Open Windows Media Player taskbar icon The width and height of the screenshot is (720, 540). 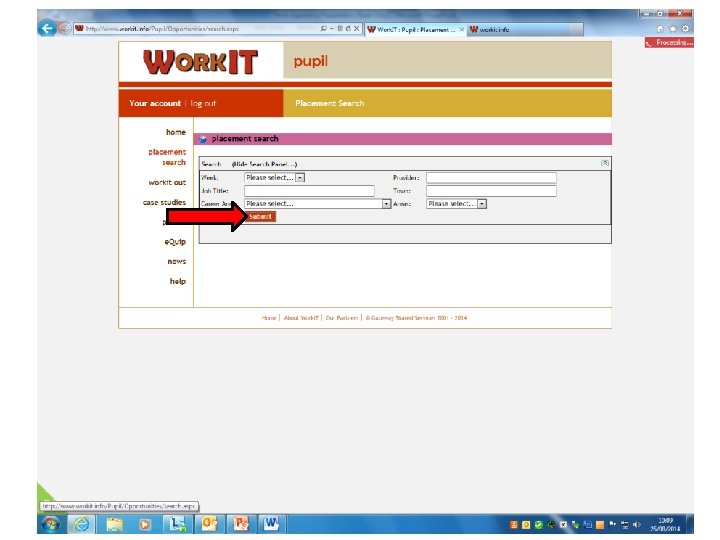[144, 524]
